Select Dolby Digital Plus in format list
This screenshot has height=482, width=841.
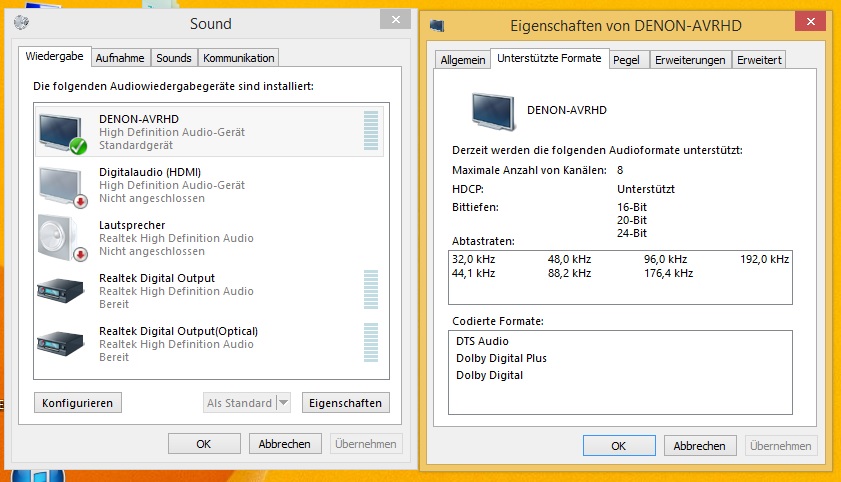point(501,358)
